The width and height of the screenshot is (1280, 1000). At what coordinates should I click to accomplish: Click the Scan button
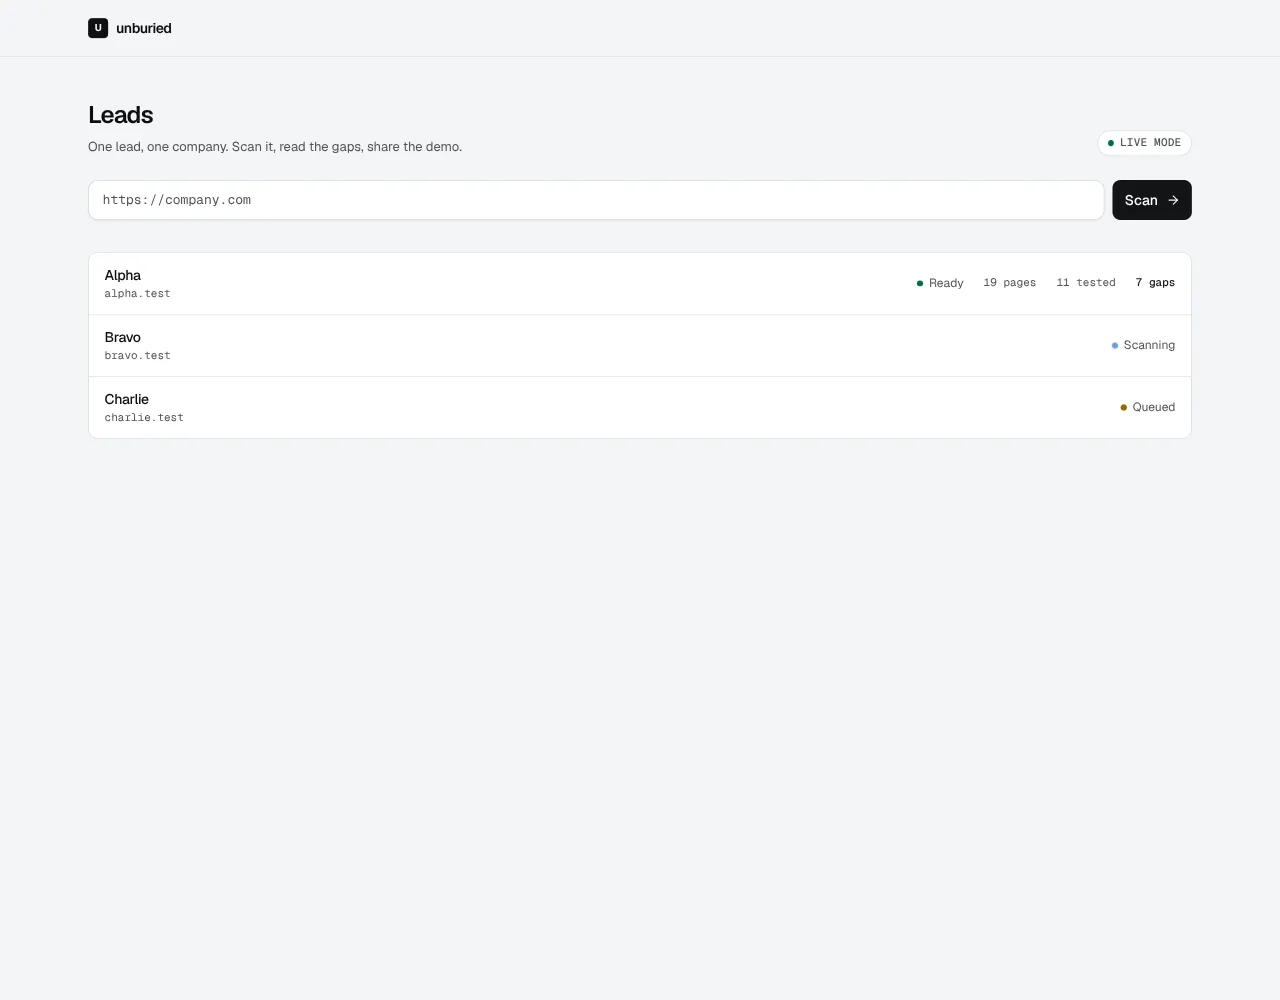coord(1152,200)
